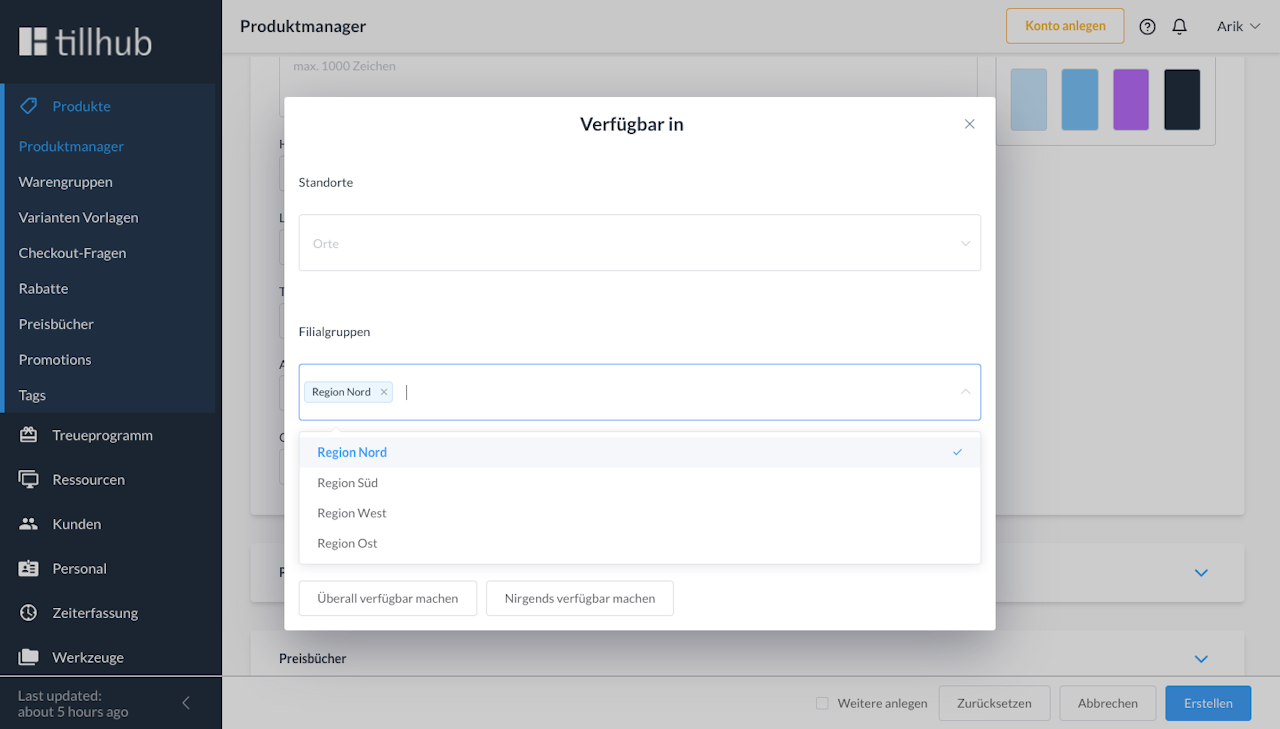Open the Orte locations dropdown
The image size is (1280, 729).
639,243
